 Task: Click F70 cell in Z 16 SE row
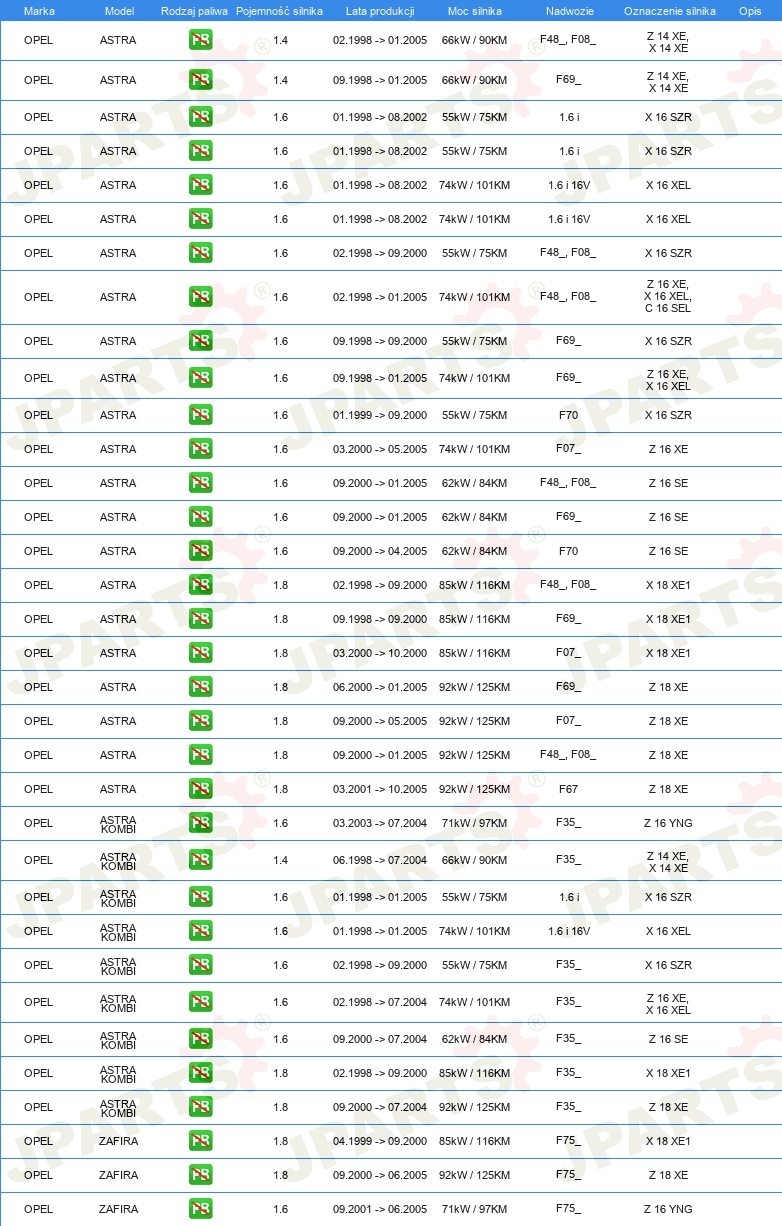568,551
